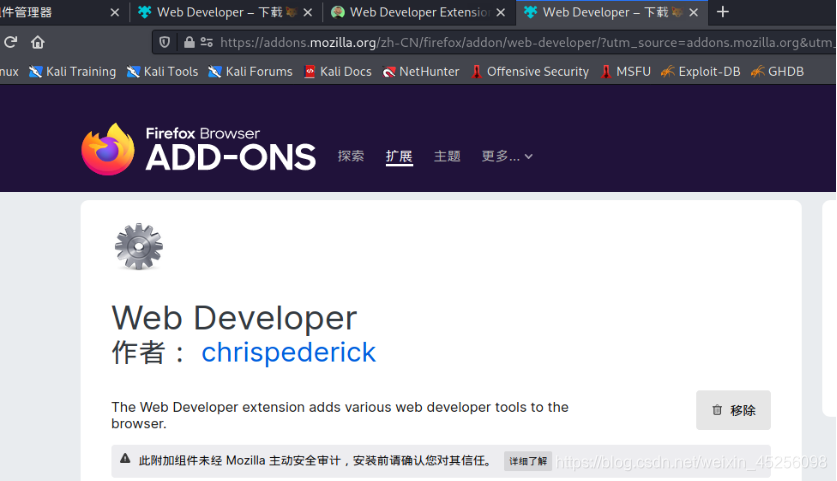Screen dimensions: 837x481
Task: Close the first Web Developer tab
Action: click(x=308, y=12)
